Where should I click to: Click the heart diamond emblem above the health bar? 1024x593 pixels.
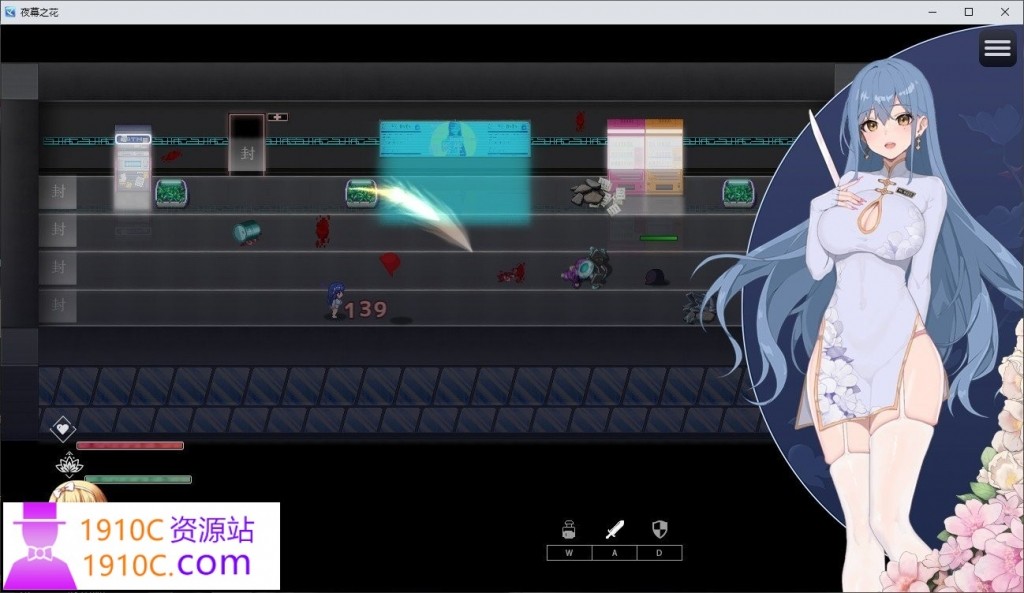(x=63, y=428)
